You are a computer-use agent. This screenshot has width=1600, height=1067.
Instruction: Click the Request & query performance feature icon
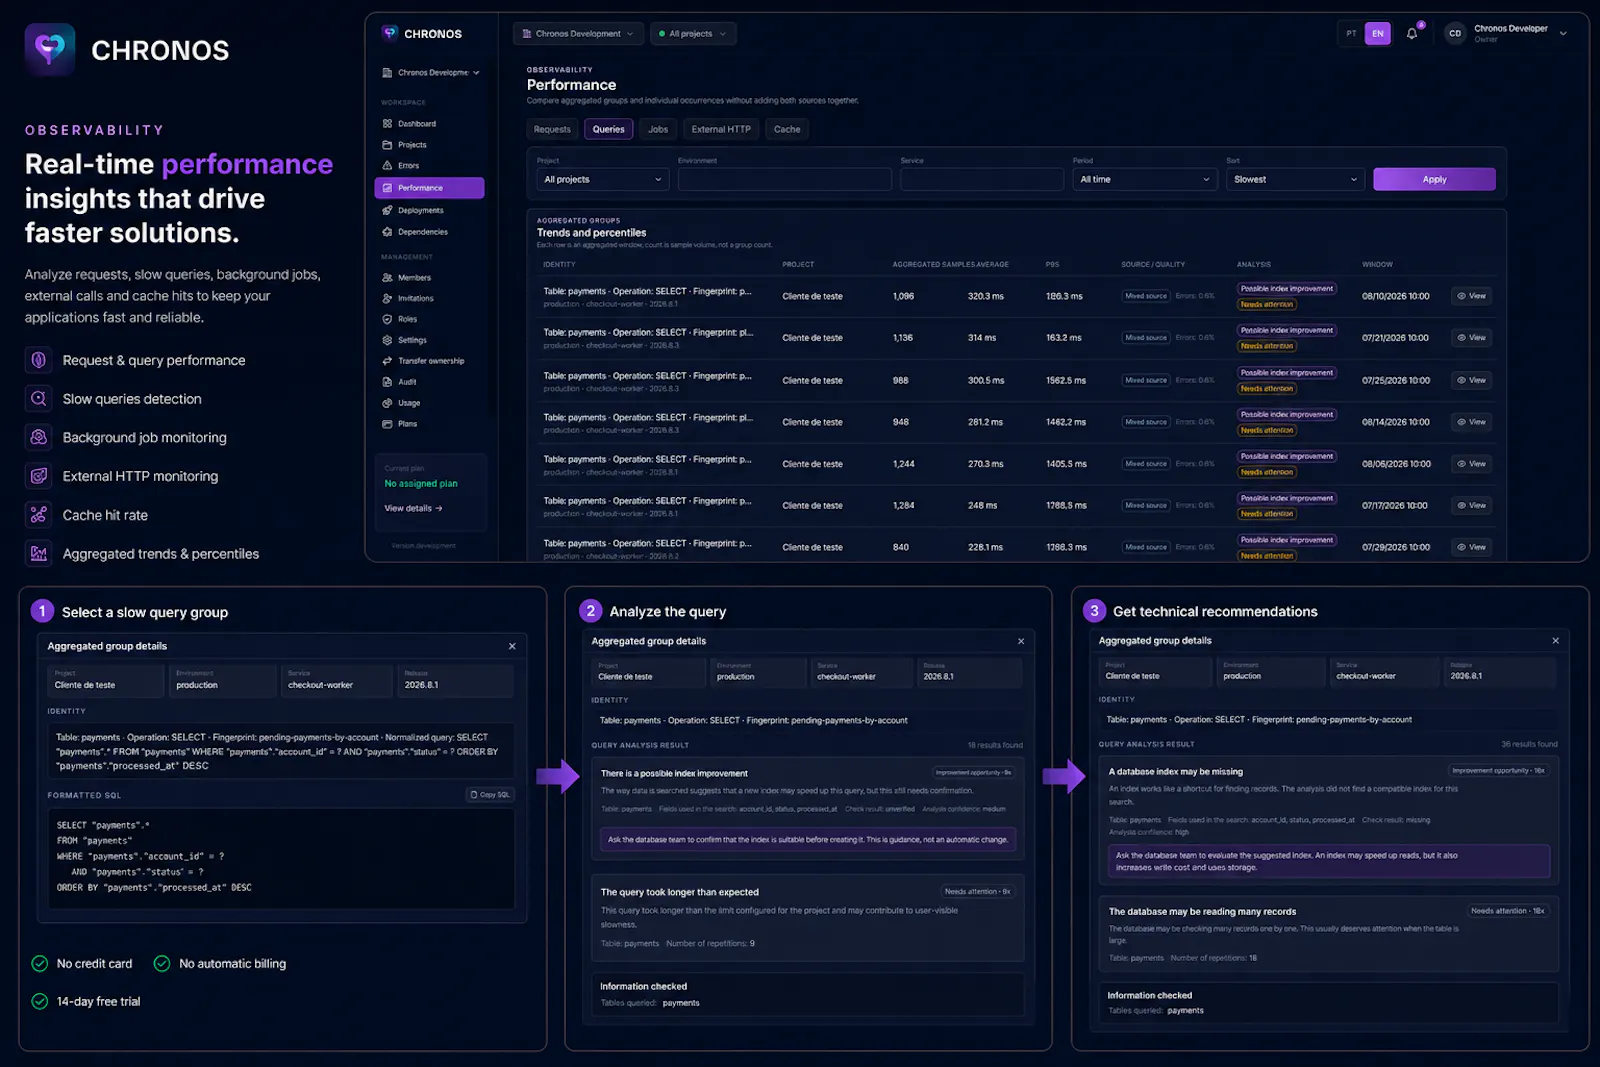[x=39, y=360]
